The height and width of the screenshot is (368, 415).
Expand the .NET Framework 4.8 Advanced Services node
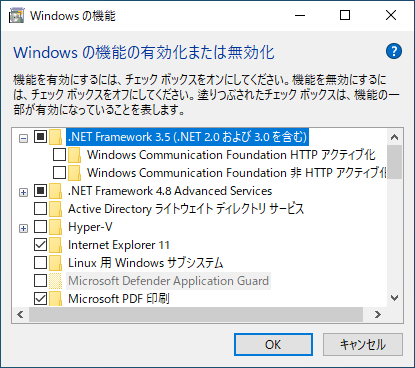[23, 192]
